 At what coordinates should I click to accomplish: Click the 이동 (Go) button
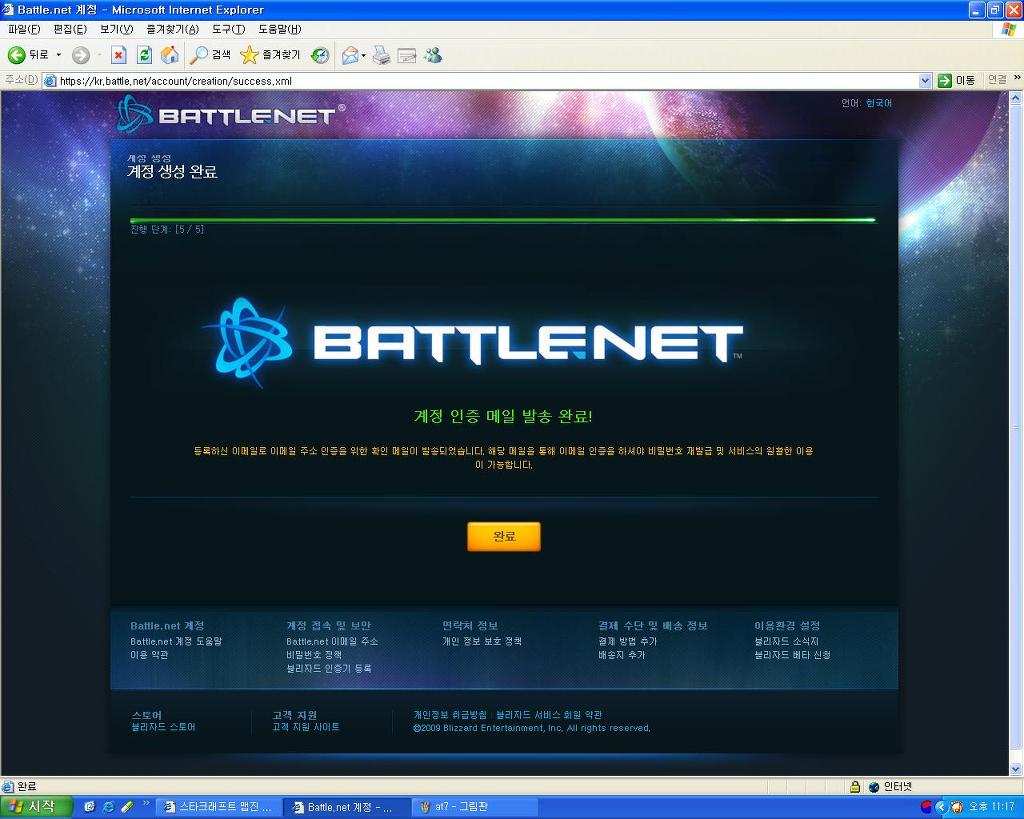[957, 80]
